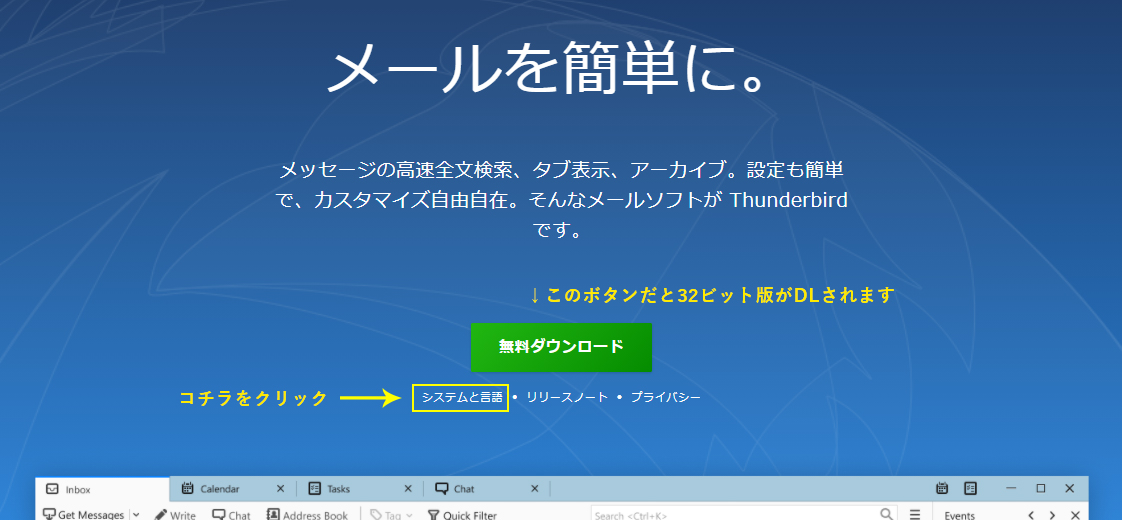Open calendar icon at tab bar right
This screenshot has width=1122, height=520.
942,489
